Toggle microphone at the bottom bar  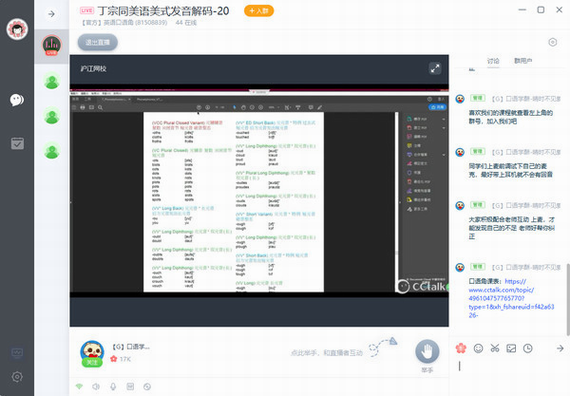pyautogui.click(x=113, y=387)
